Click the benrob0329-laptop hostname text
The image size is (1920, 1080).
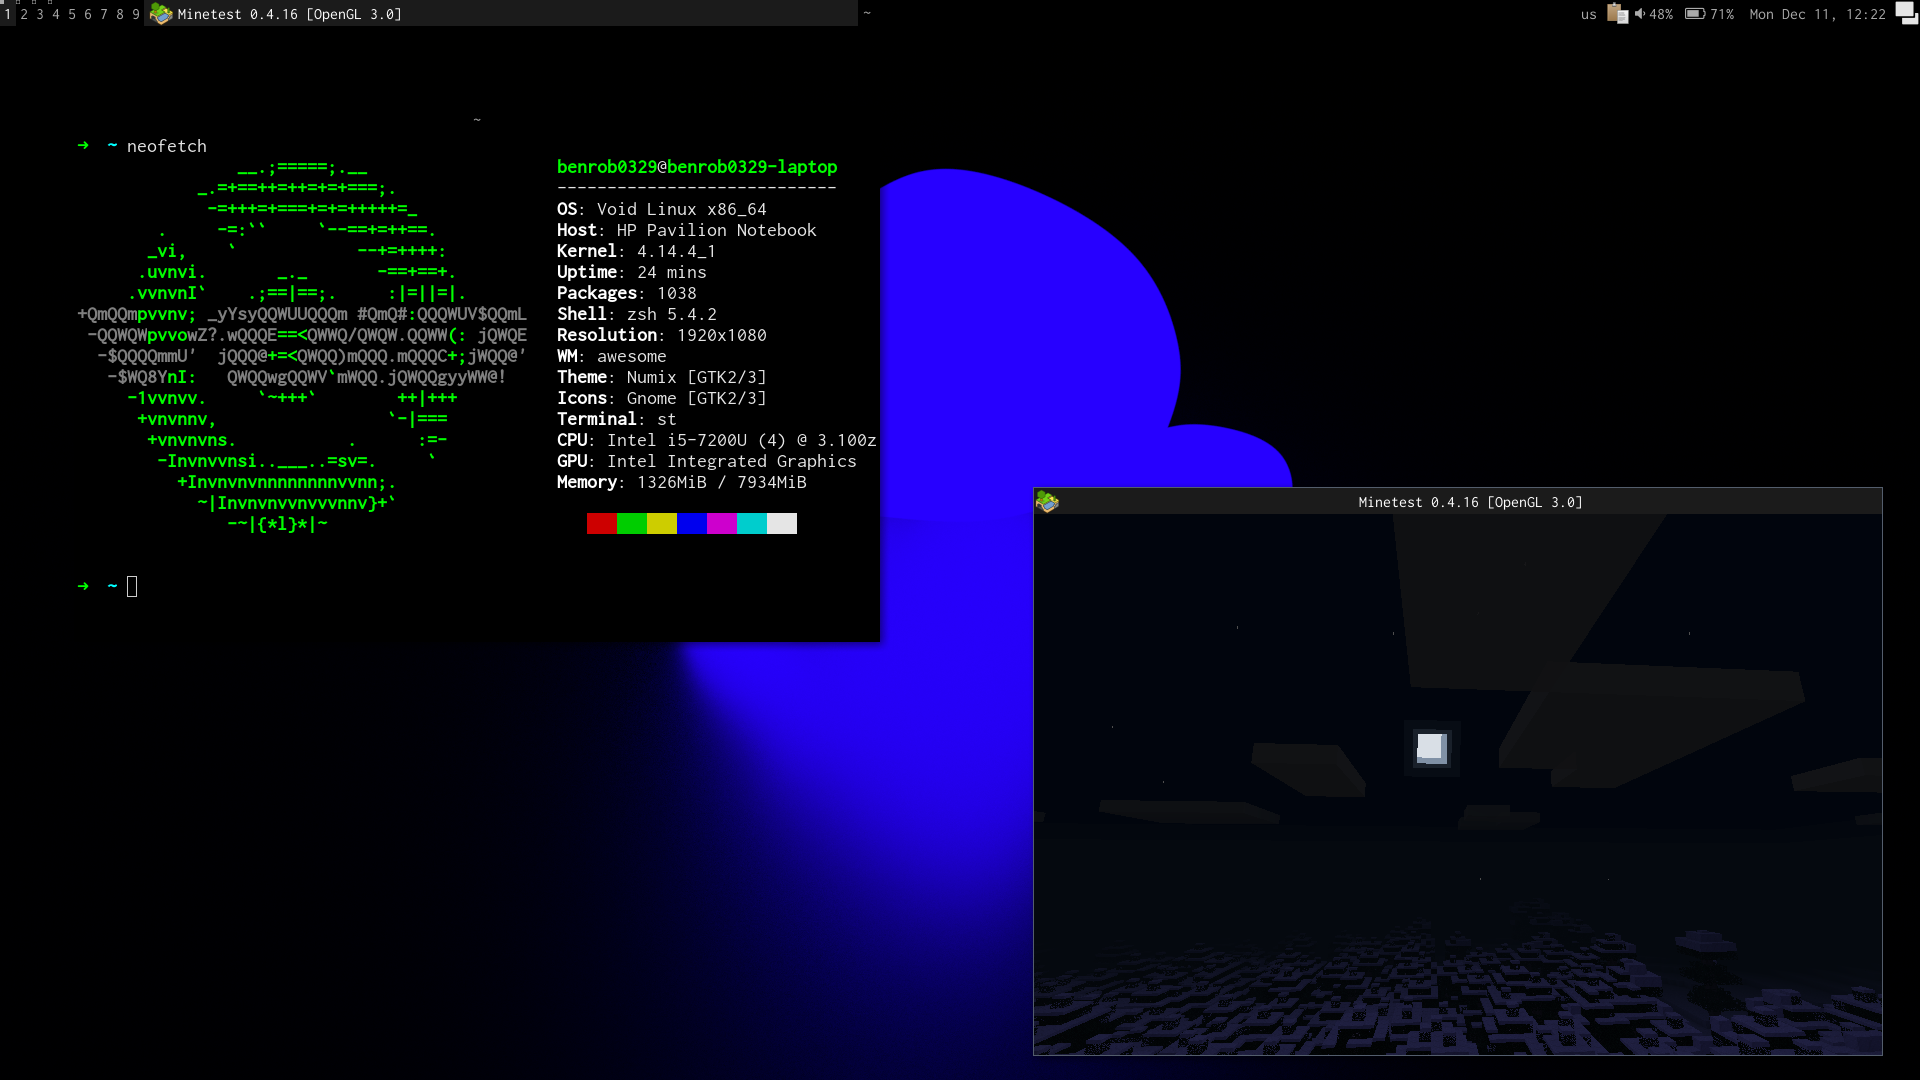(x=752, y=167)
